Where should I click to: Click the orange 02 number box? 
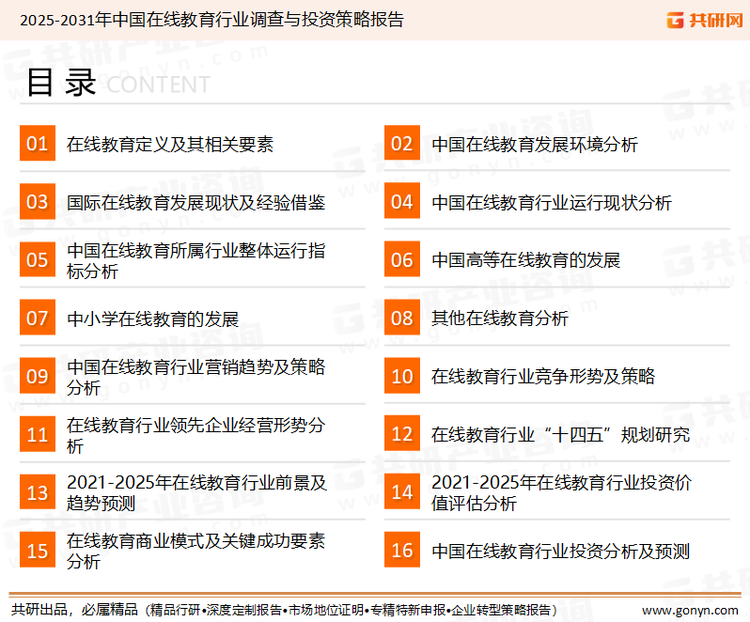coord(402,143)
